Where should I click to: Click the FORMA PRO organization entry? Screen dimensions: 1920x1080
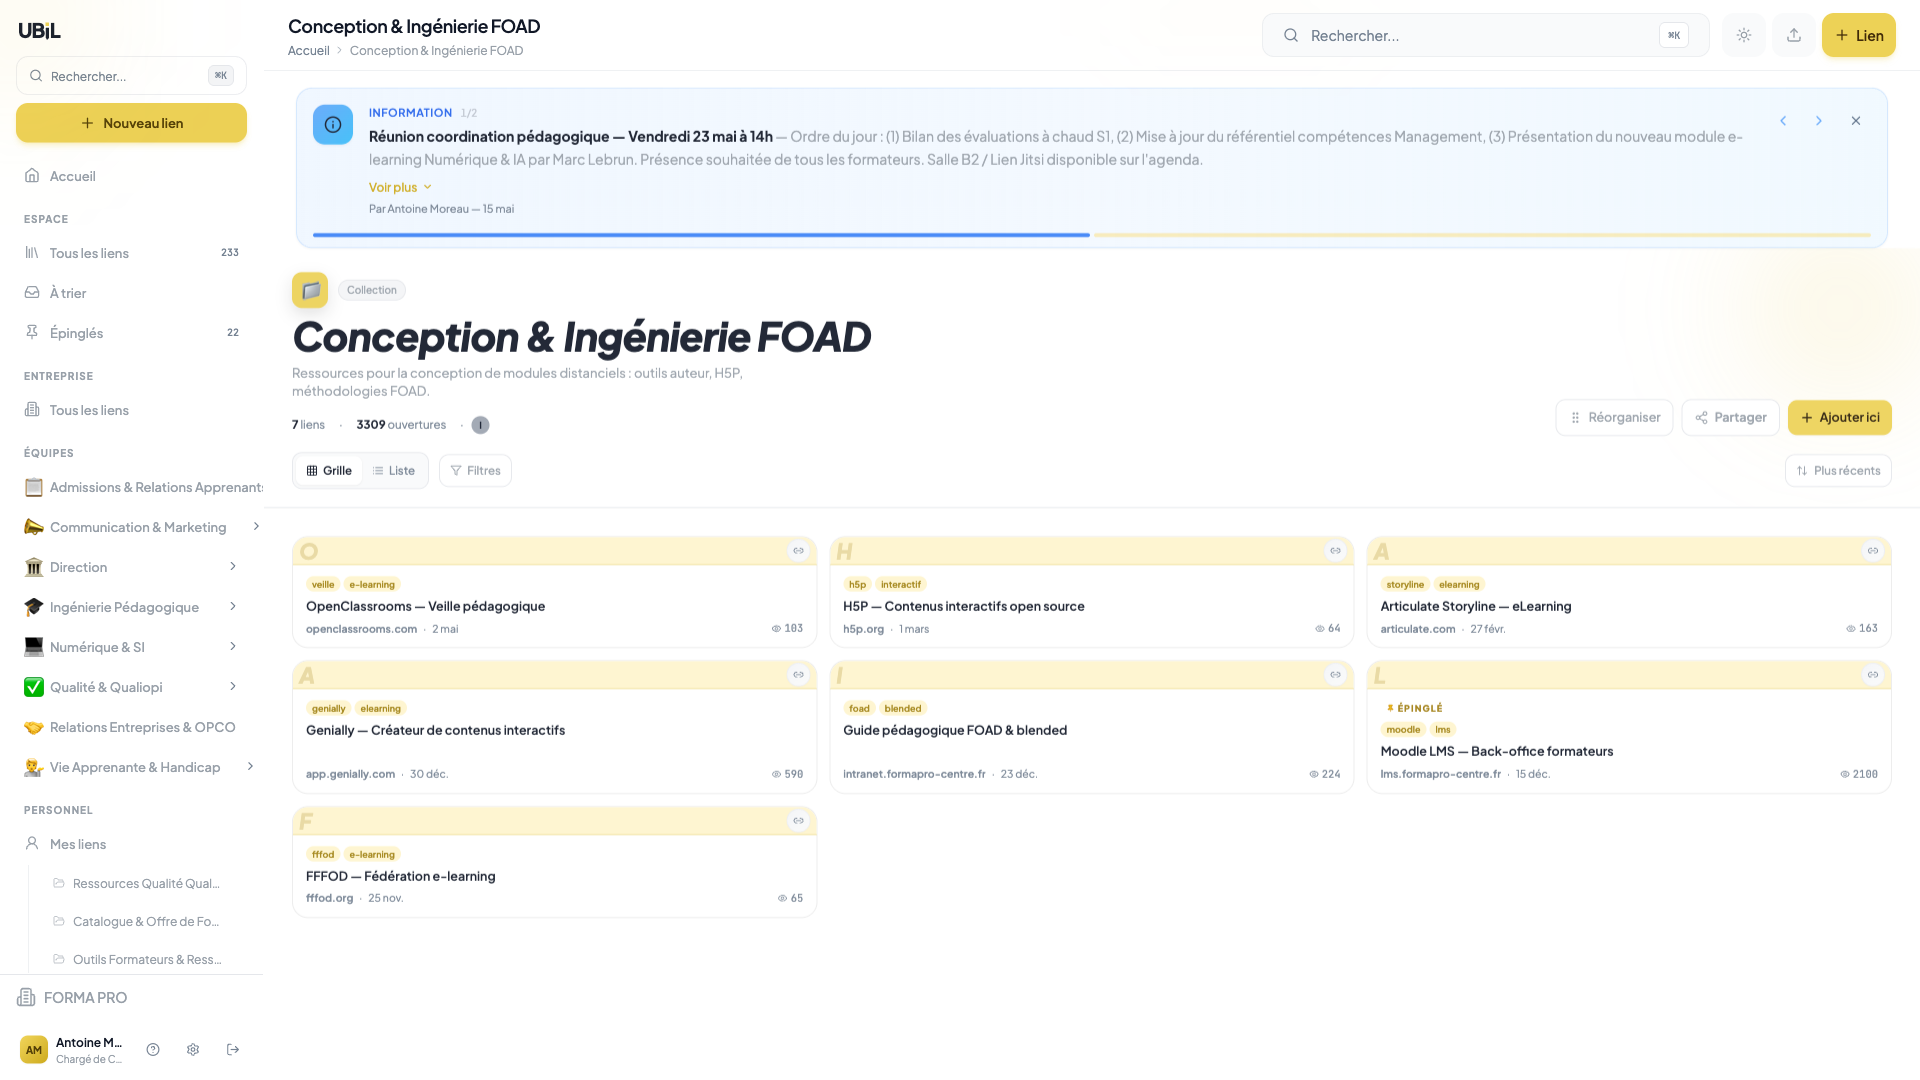[x=72, y=998]
